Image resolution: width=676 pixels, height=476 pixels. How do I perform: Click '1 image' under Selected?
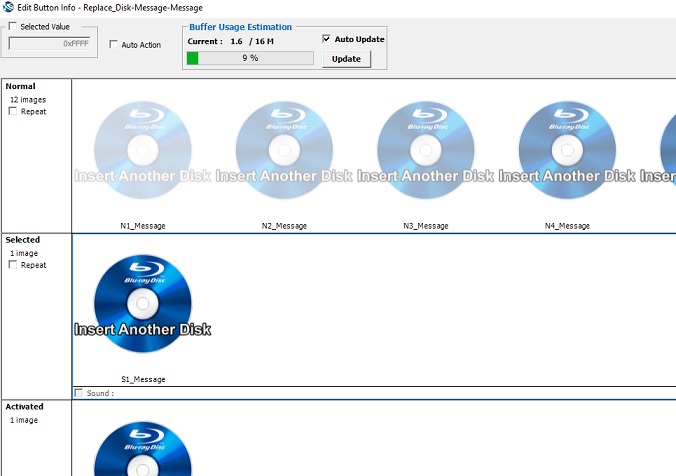[24, 253]
